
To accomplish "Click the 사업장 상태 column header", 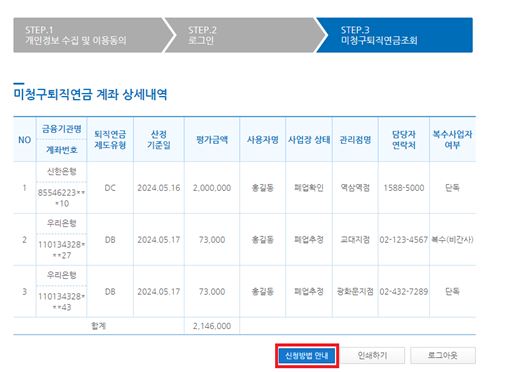I will 309,140.
